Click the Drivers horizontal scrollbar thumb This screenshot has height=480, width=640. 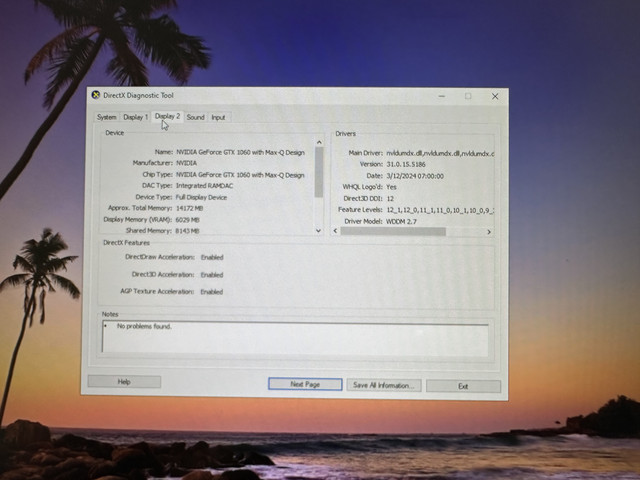coord(393,231)
